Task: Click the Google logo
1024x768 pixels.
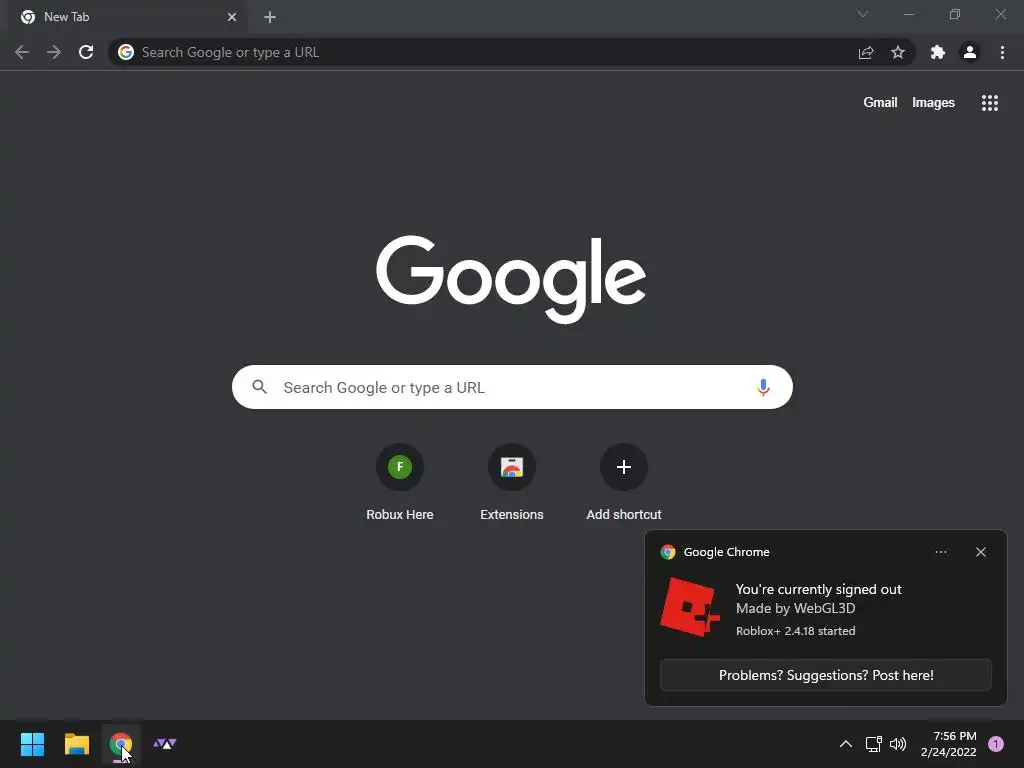Action: click(511, 280)
